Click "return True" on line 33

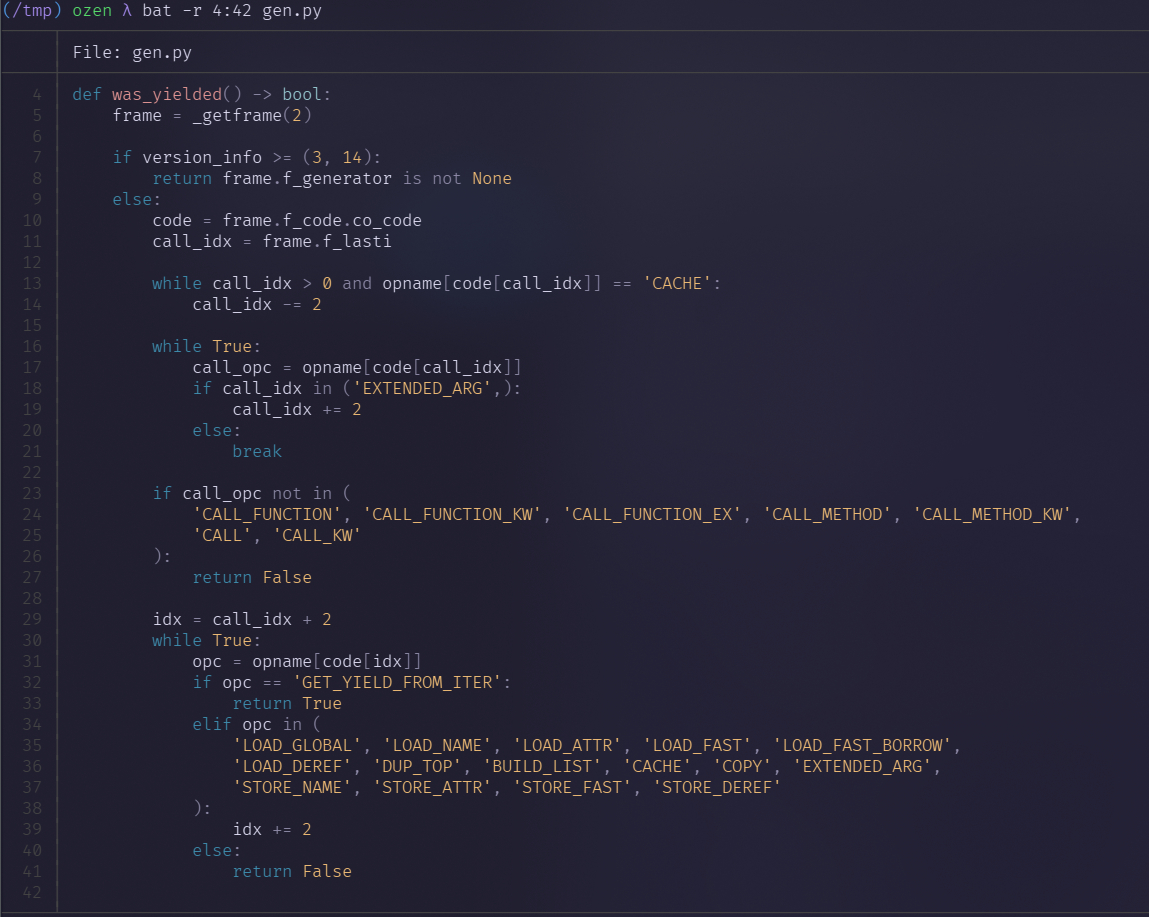(287, 703)
